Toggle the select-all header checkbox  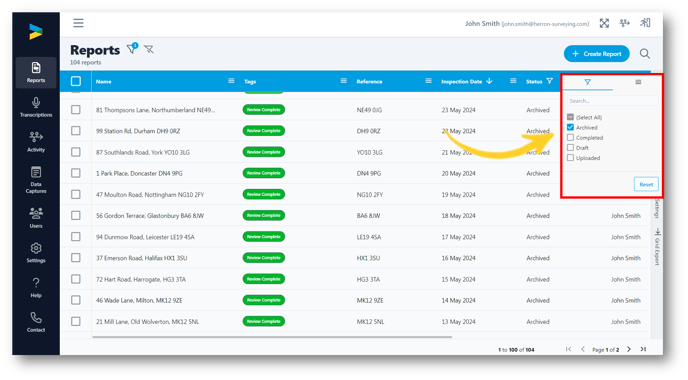click(x=76, y=81)
